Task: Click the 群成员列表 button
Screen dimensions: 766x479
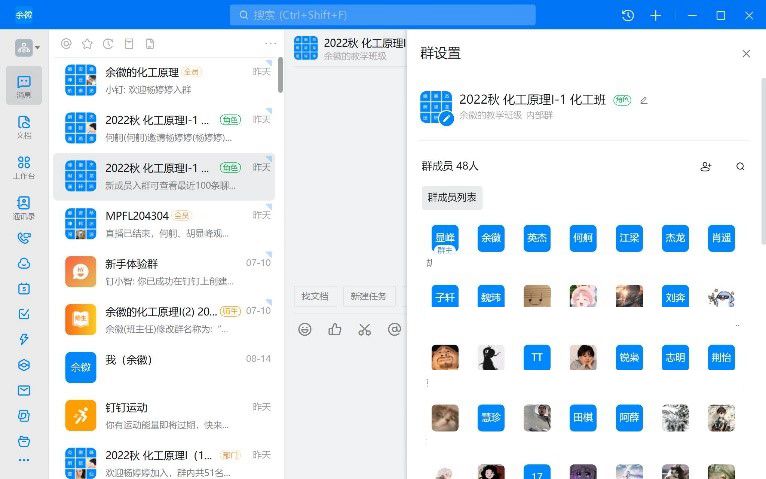Action: (x=452, y=197)
